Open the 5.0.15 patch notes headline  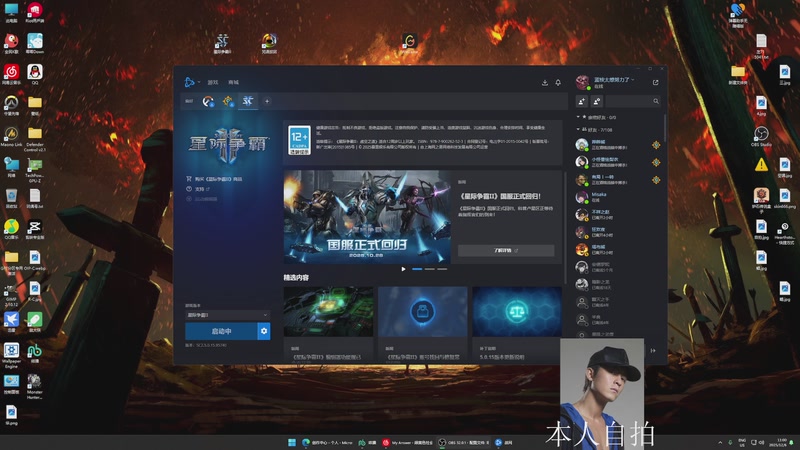tap(502, 357)
